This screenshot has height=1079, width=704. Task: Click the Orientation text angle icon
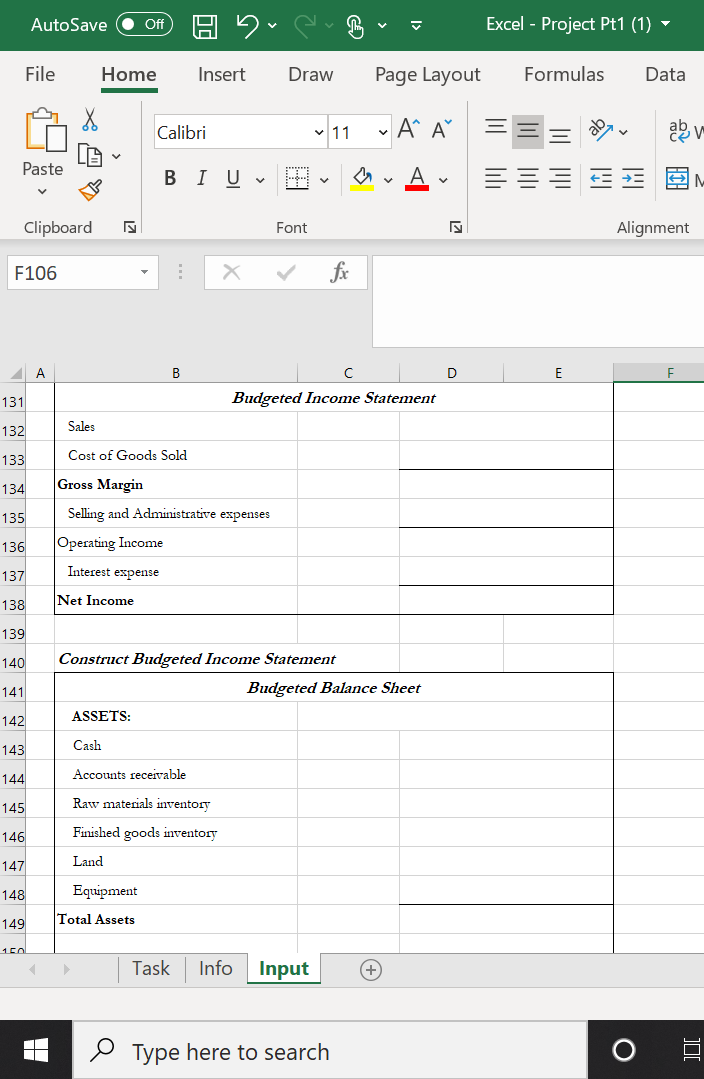pos(600,129)
